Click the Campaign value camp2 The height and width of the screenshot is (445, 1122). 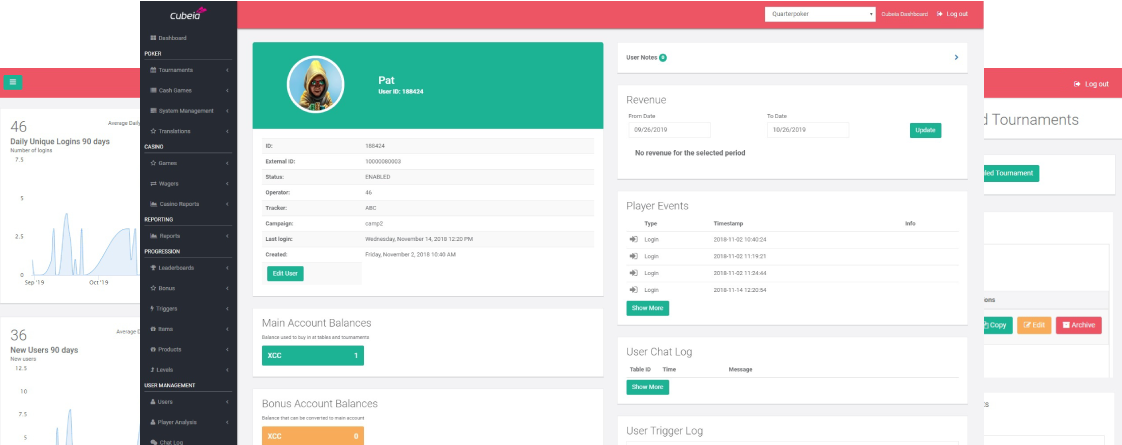coord(376,223)
